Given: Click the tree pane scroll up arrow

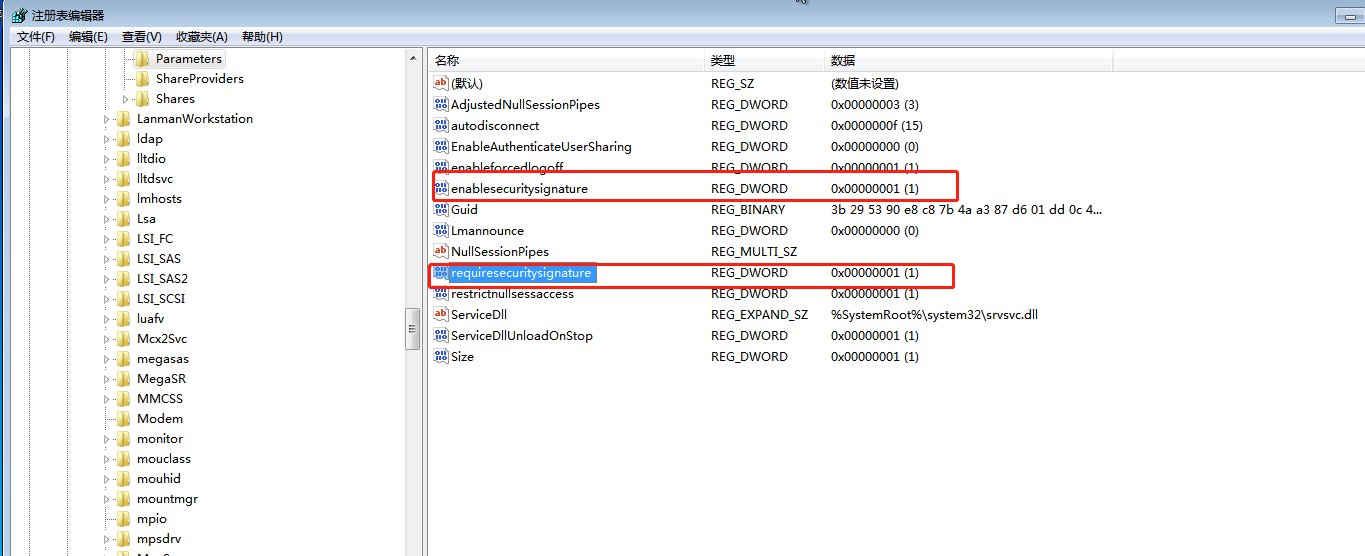Looking at the screenshot, I should point(413,58).
